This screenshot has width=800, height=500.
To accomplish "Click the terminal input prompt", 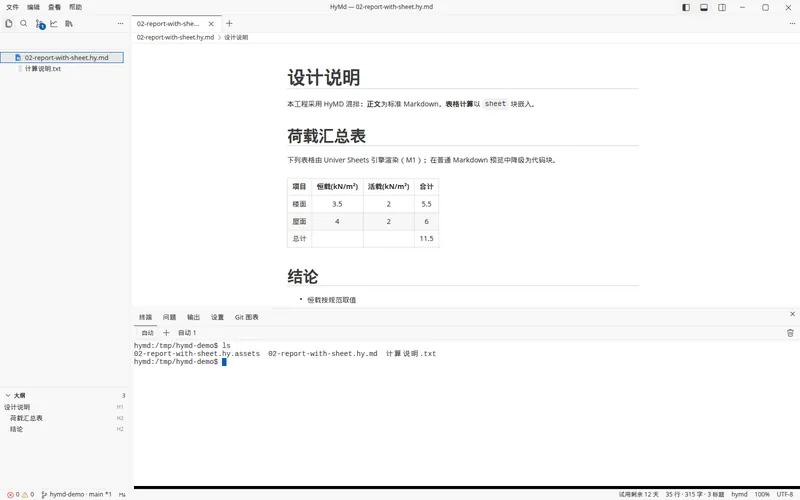I will 224,362.
